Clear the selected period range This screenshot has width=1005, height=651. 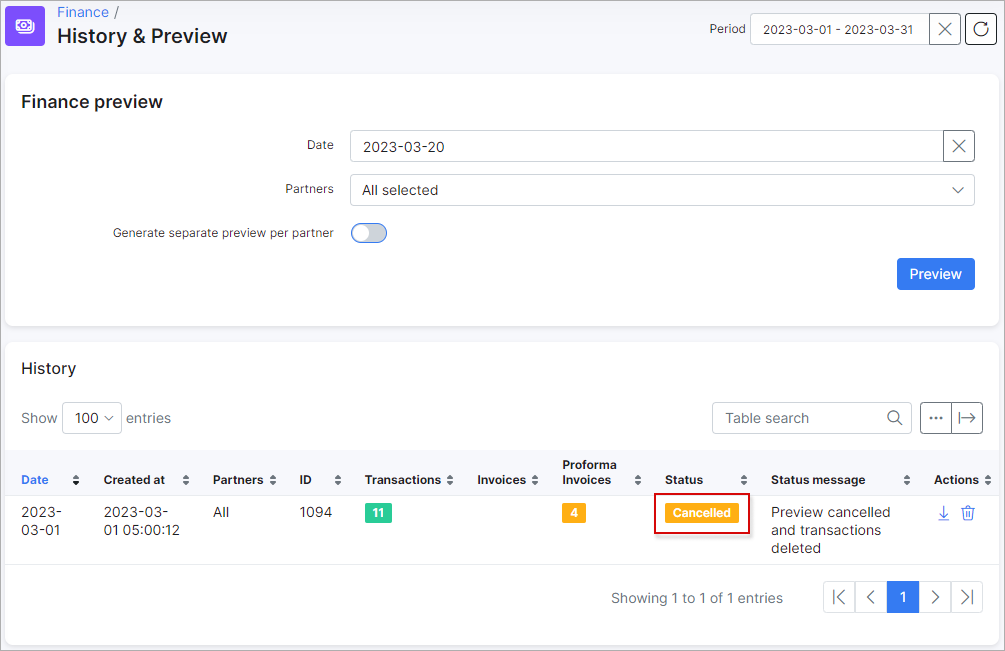943,29
